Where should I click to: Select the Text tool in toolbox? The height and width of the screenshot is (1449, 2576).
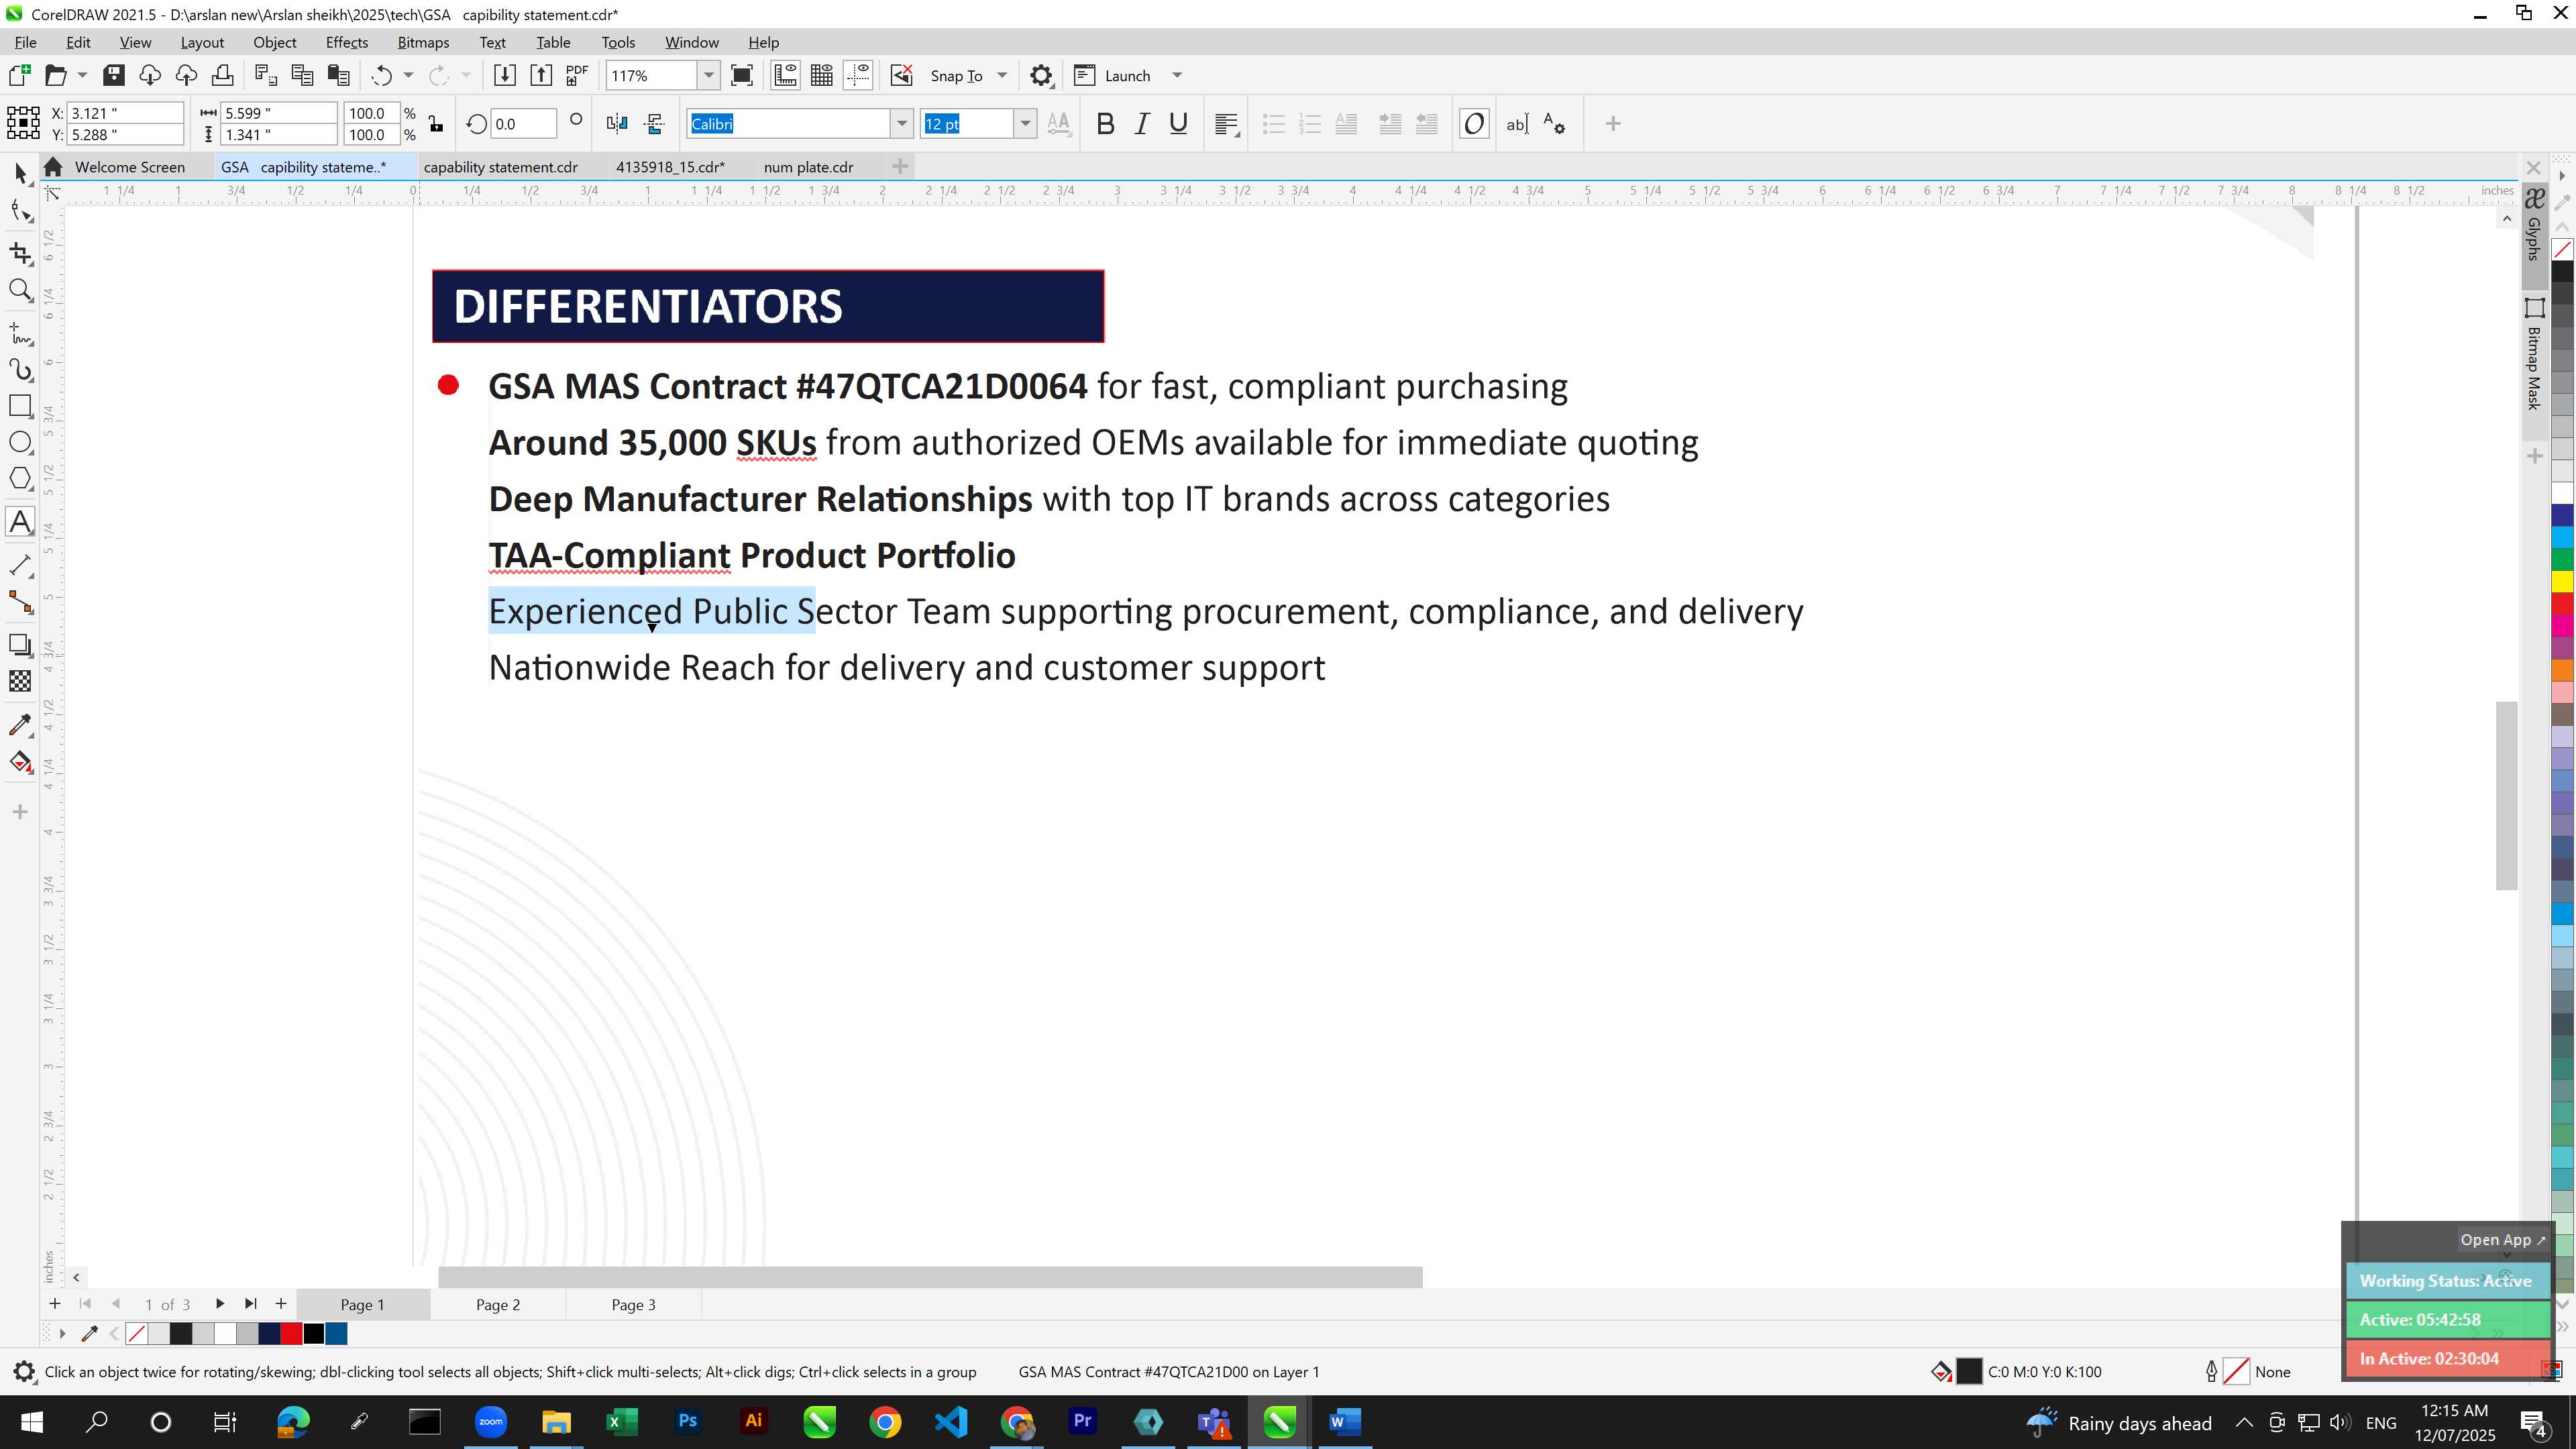point(20,522)
